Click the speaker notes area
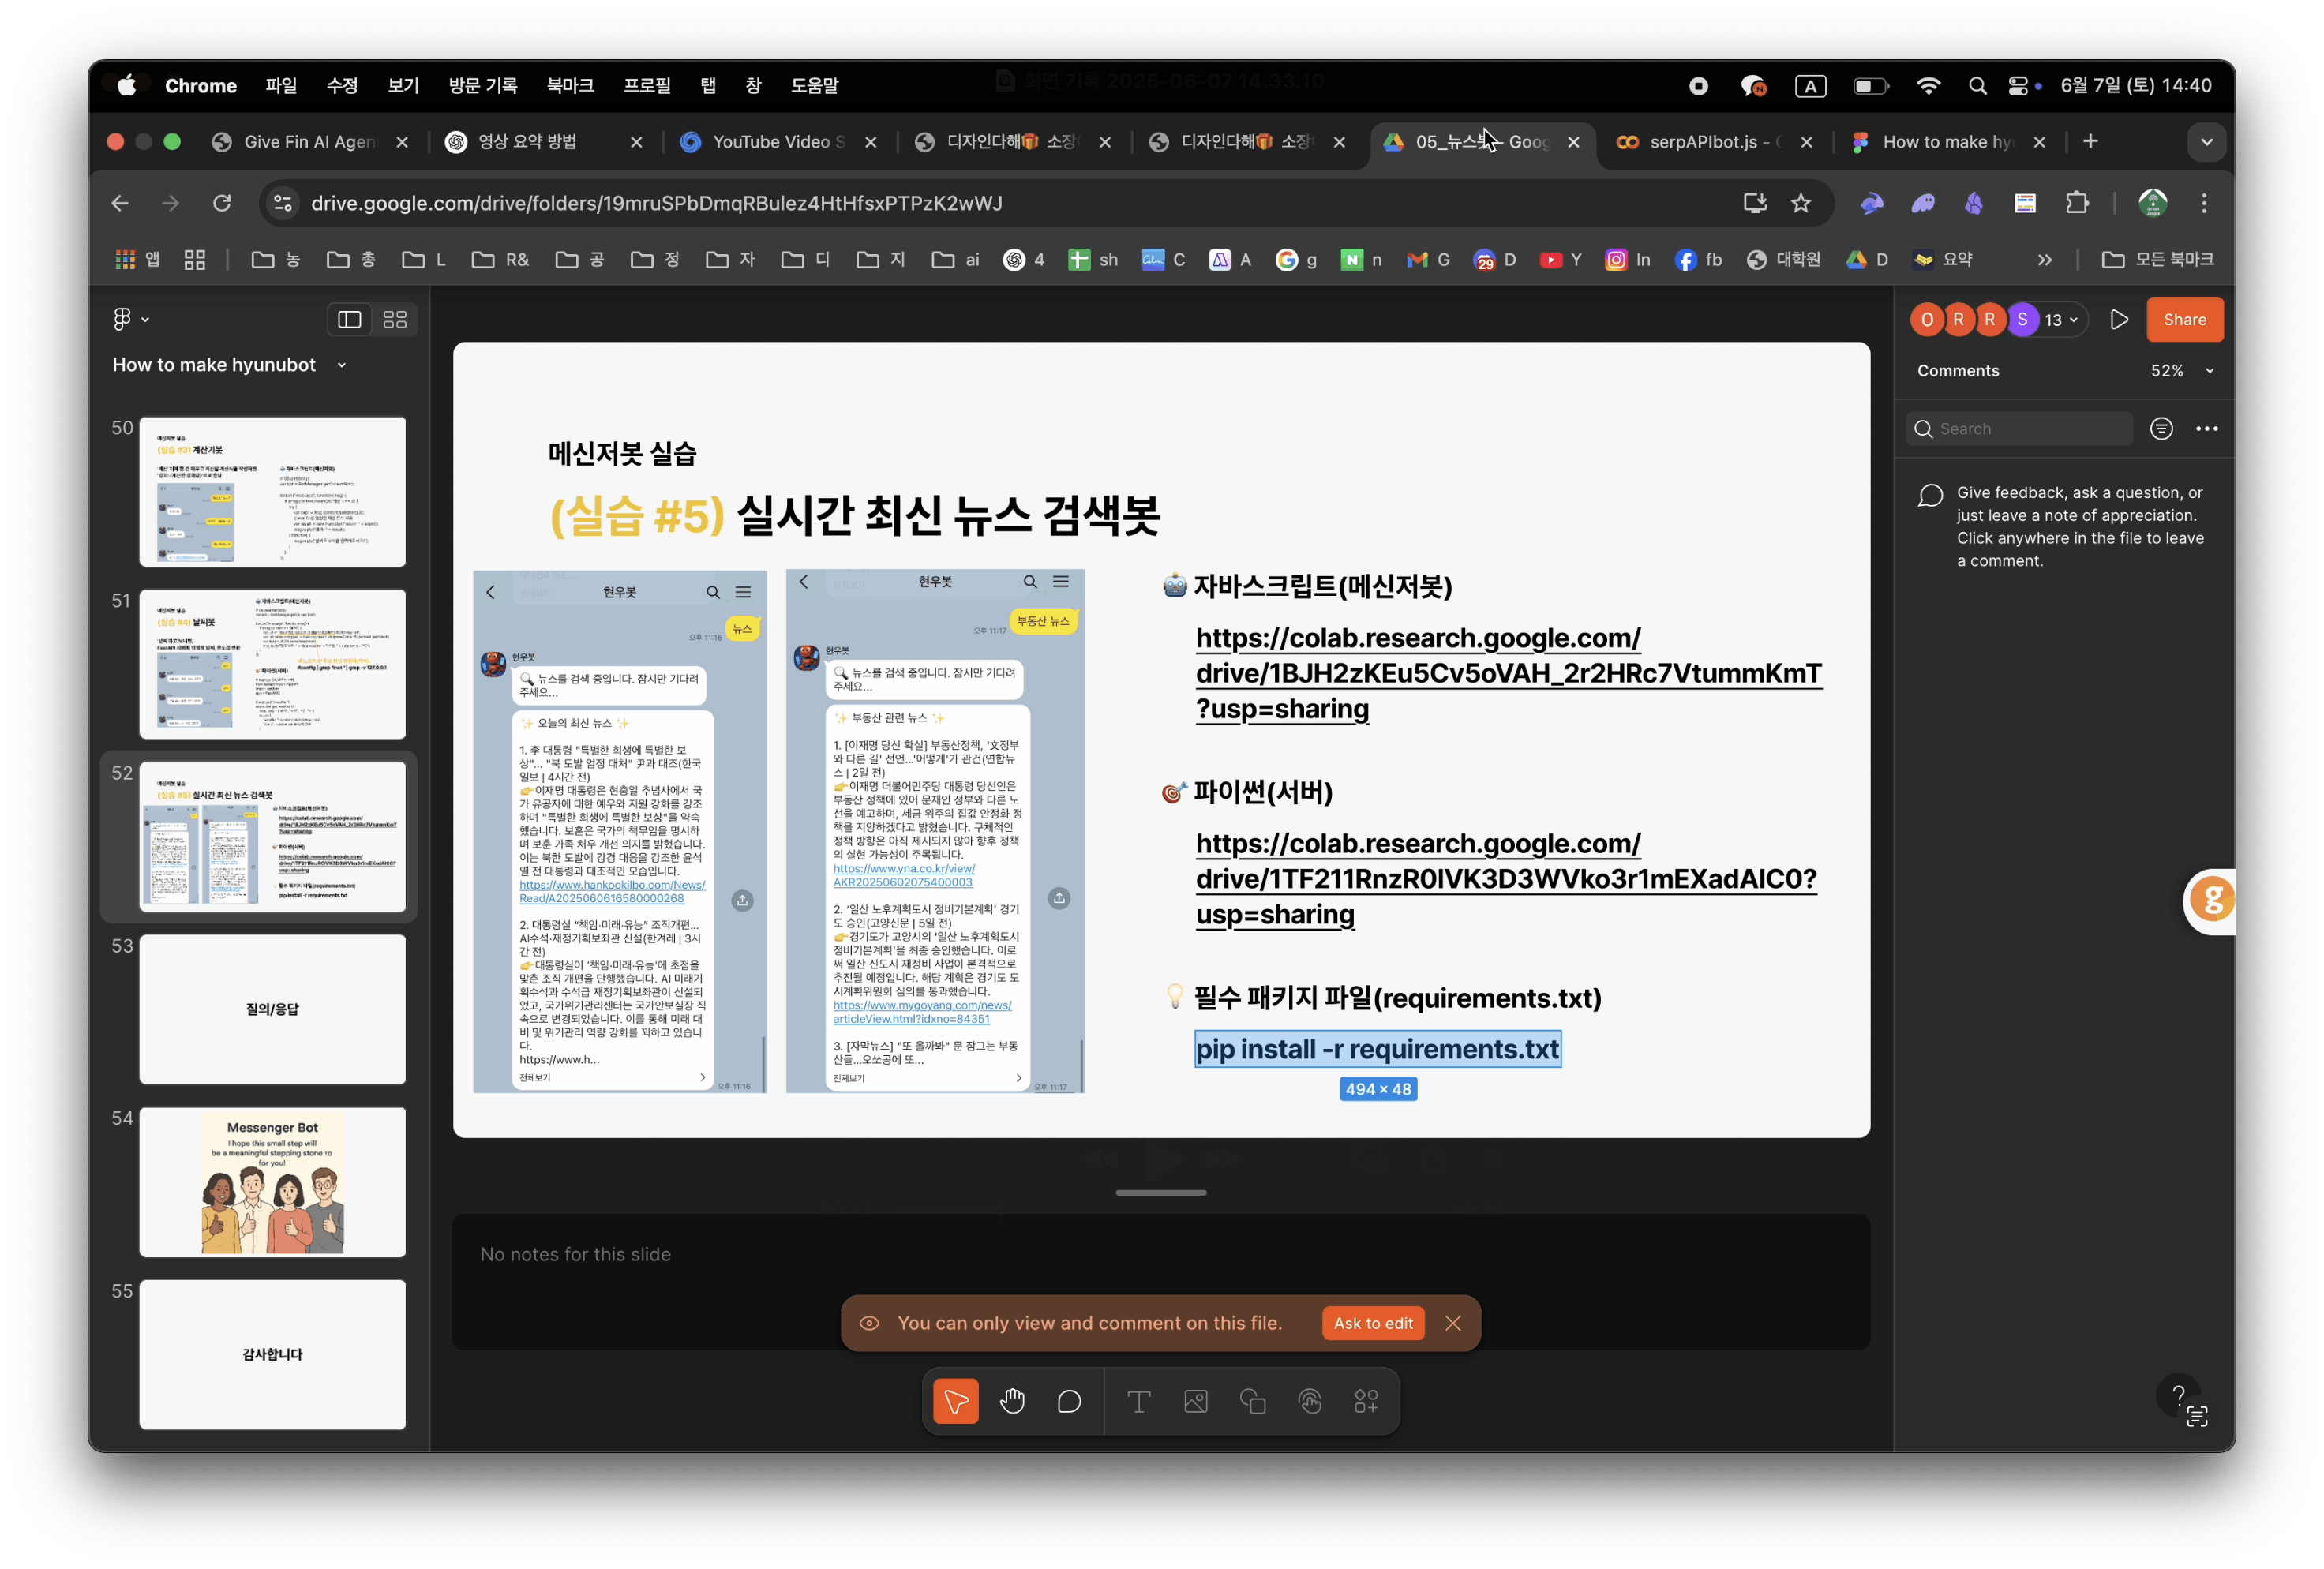The height and width of the screenshot is (1569, 2324). pyautogui.click(x=1160, y=1282)
